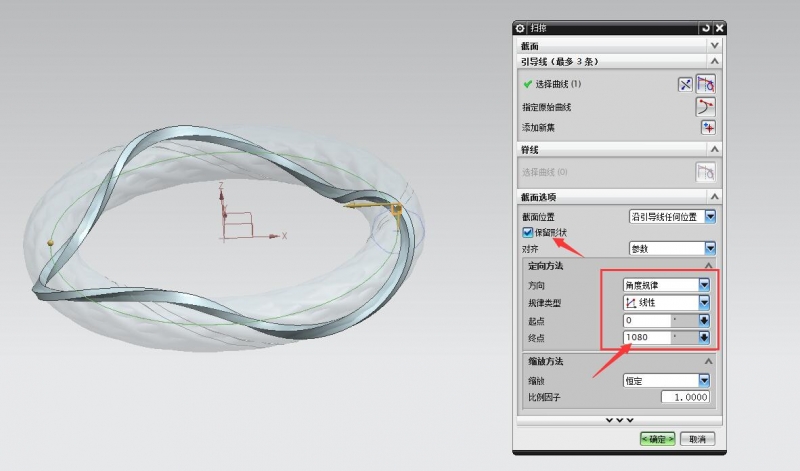800x471 pixels.
Task: Click the 确定 button
Action: click(x=658, y=439)
